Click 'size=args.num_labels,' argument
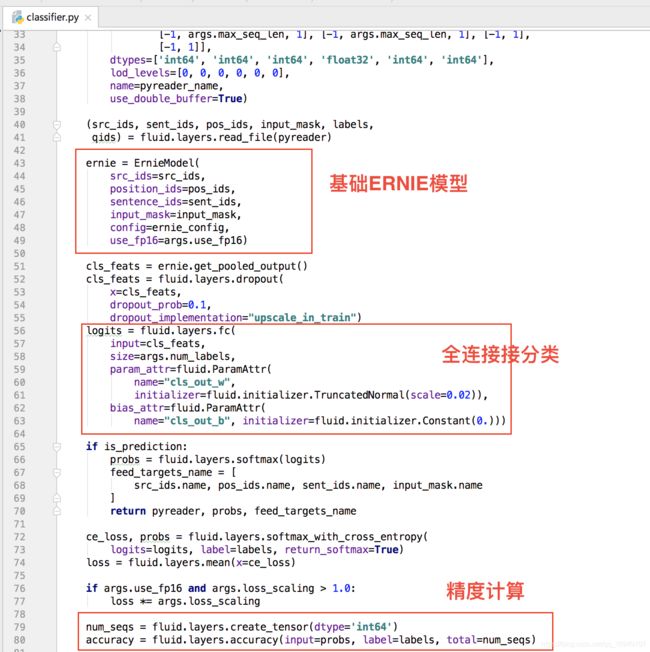 173,356
